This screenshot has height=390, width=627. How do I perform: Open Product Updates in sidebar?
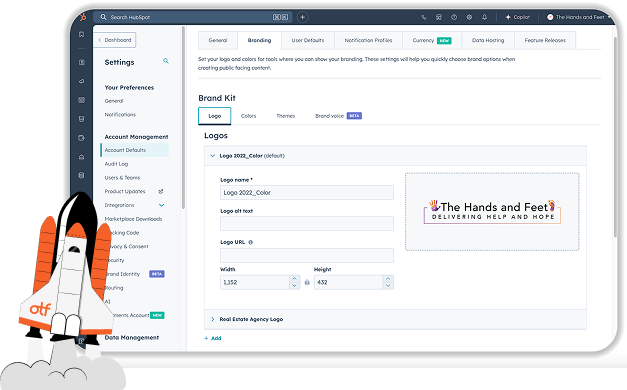(125, 192)
